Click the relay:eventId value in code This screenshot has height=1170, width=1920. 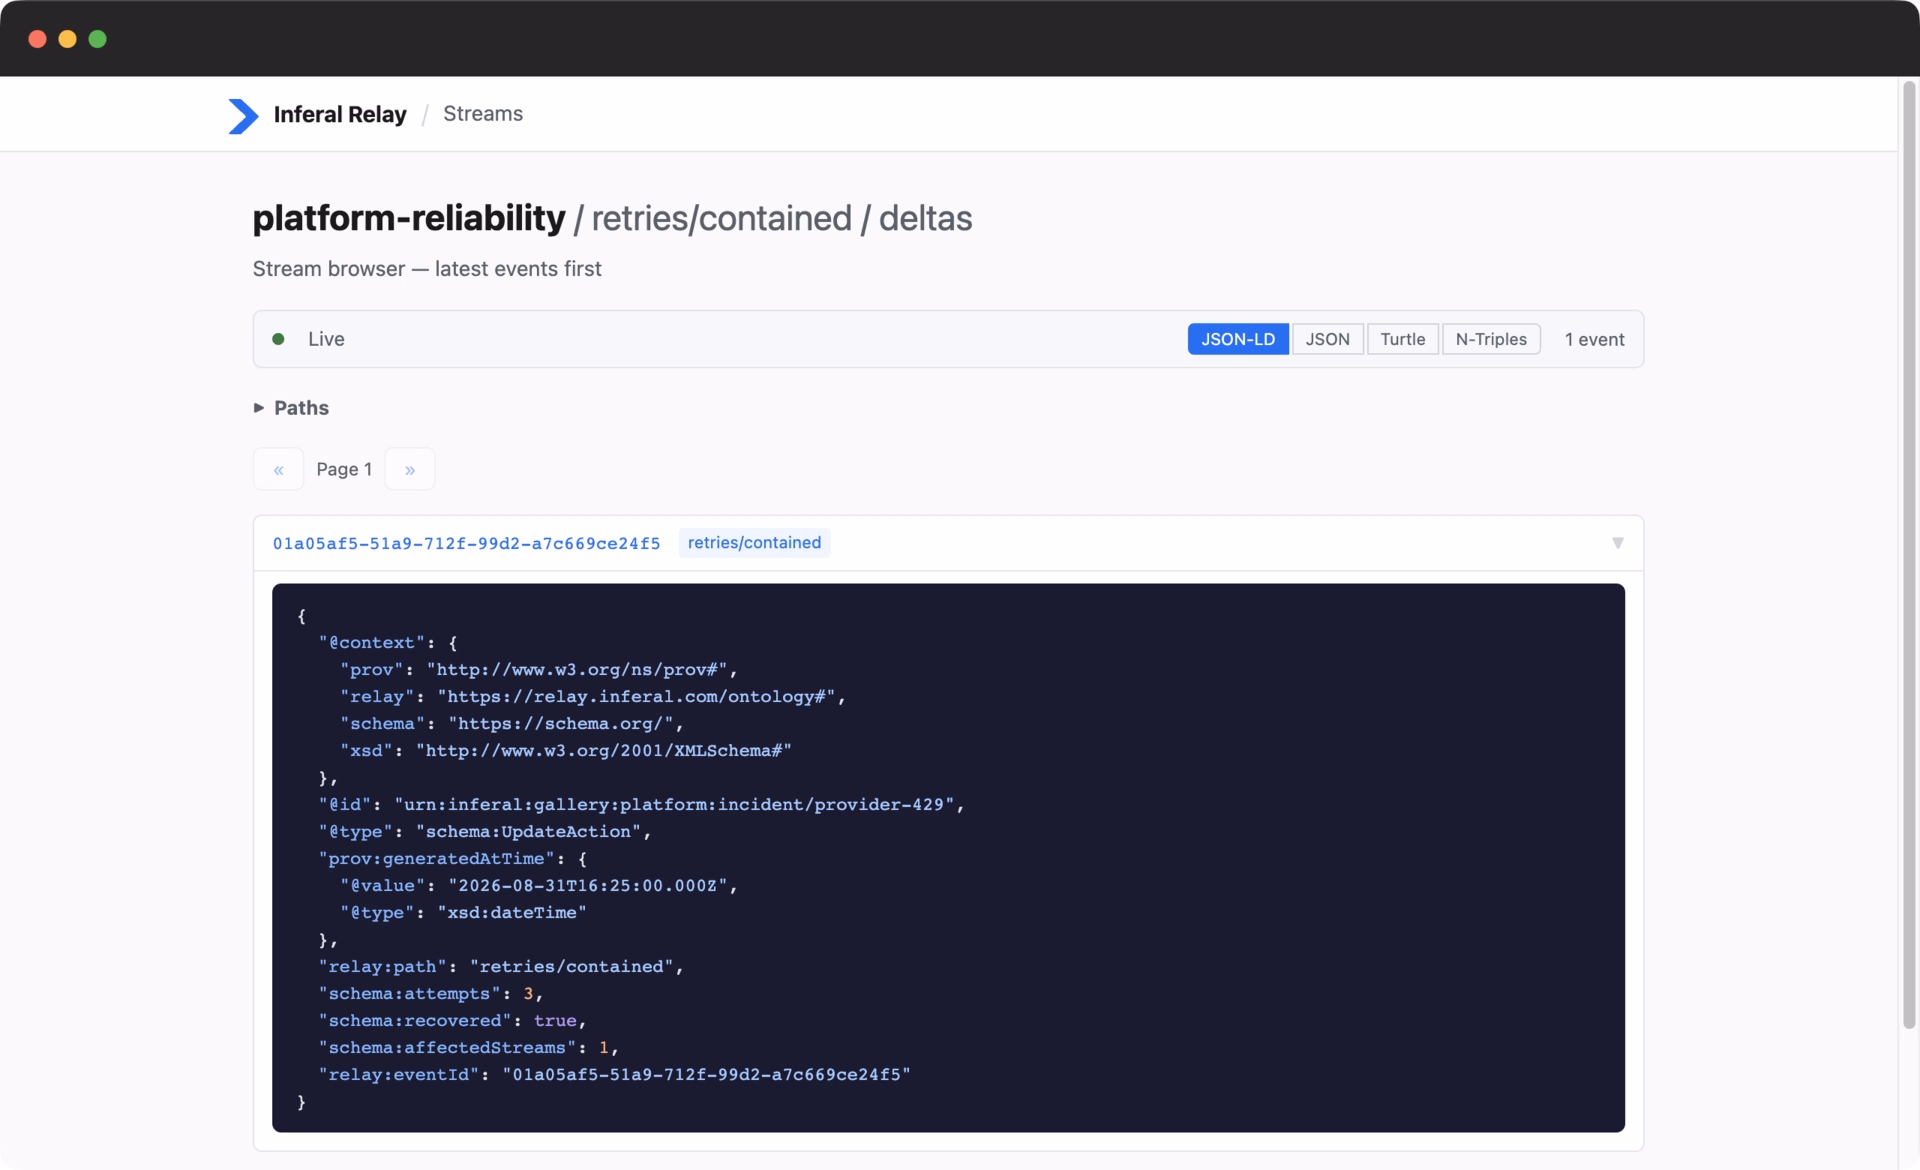click(x=706, y=1075)
